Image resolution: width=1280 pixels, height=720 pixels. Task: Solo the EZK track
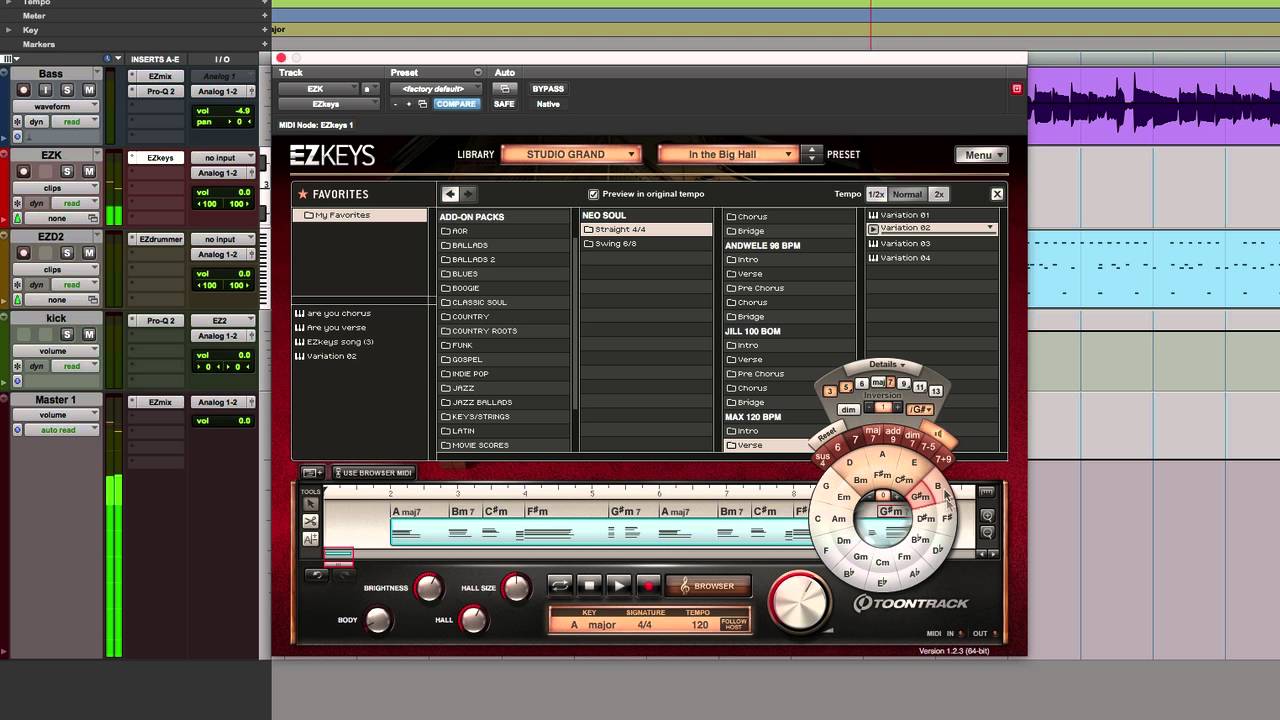click(x=67, y=172)
